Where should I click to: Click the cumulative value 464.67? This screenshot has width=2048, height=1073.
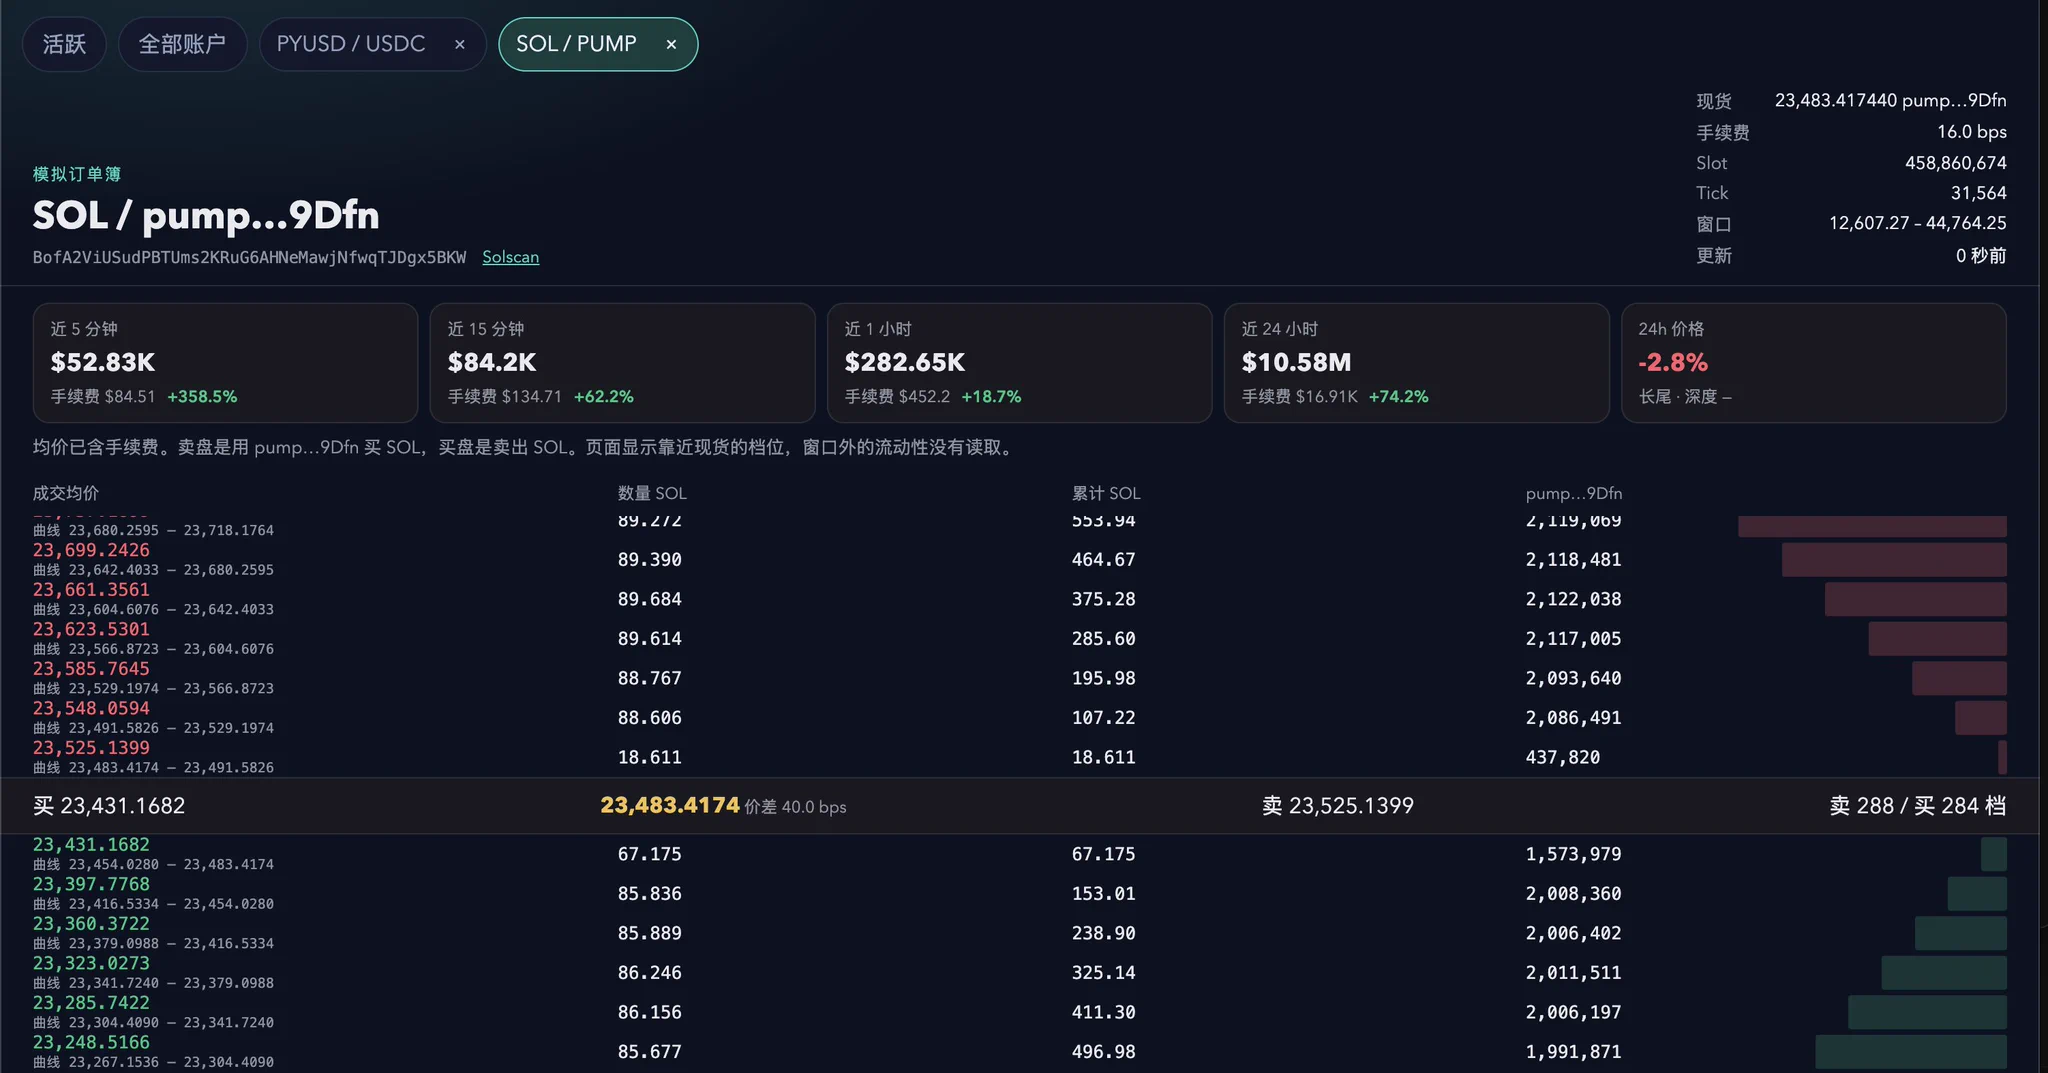click(1104, 560)
